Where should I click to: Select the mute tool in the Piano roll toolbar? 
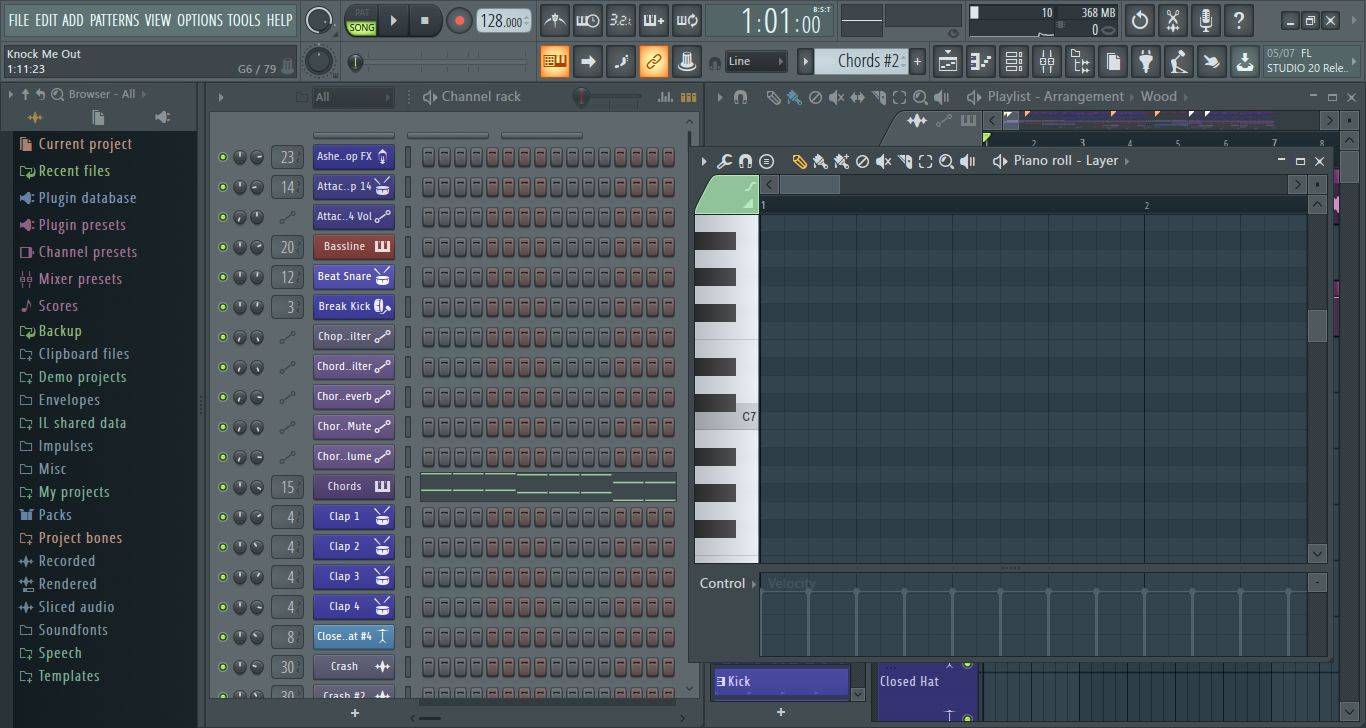[x=882, y=161]
